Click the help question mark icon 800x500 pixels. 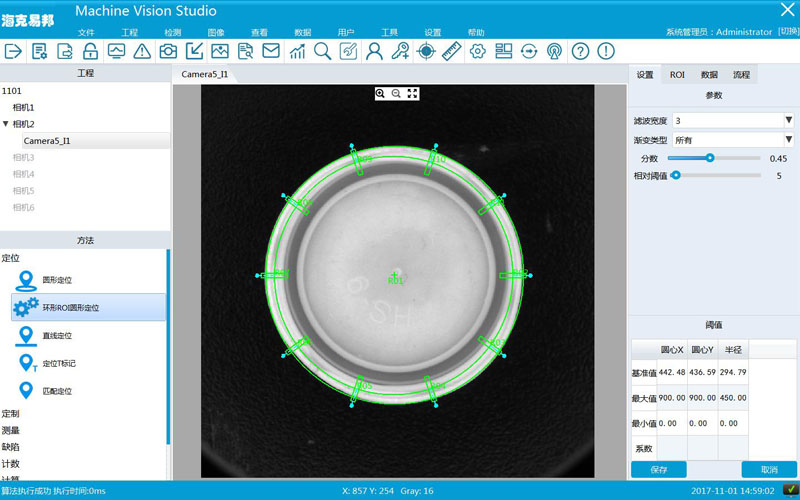580,51
